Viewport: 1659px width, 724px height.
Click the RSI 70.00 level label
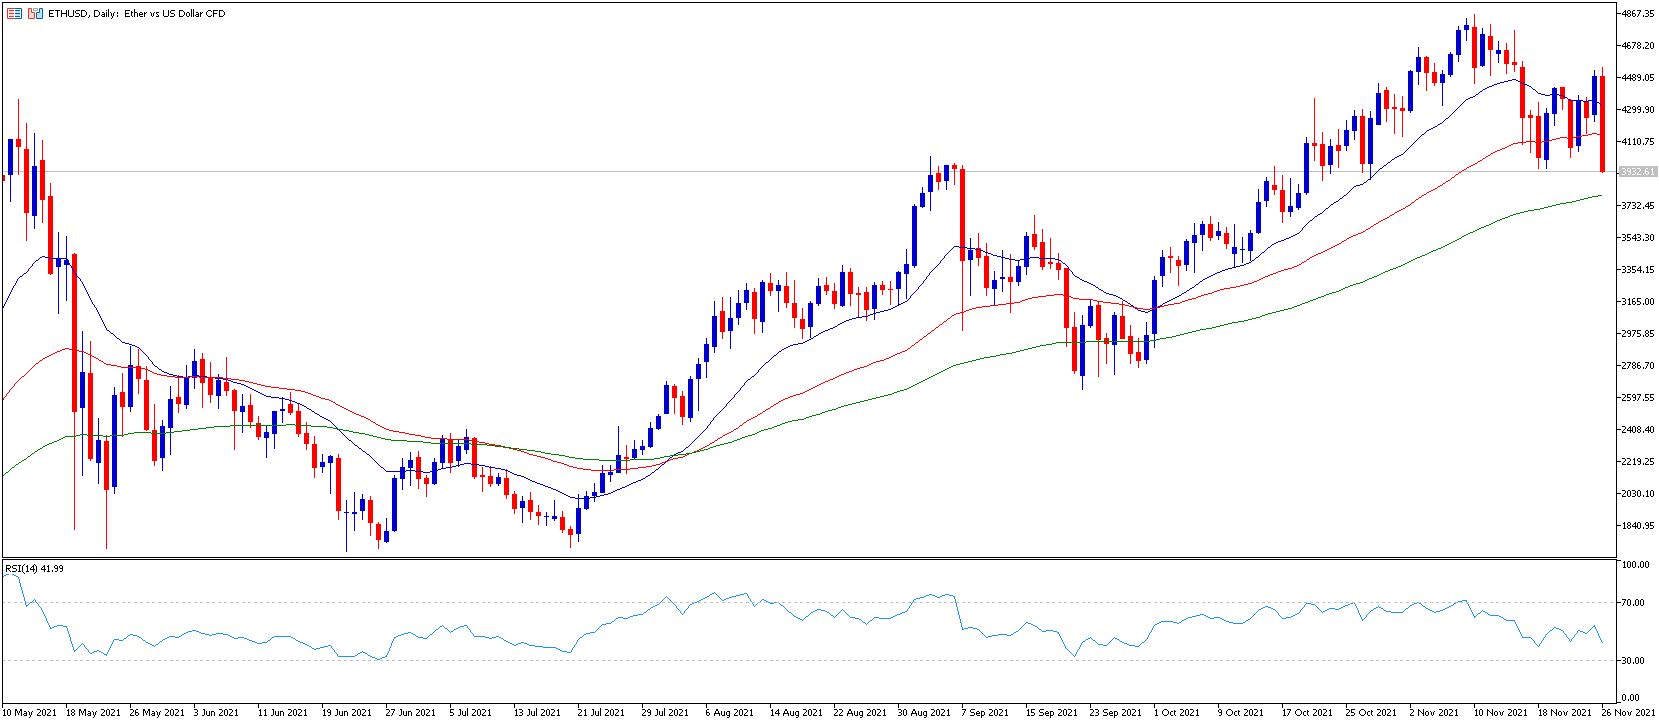1634,603
